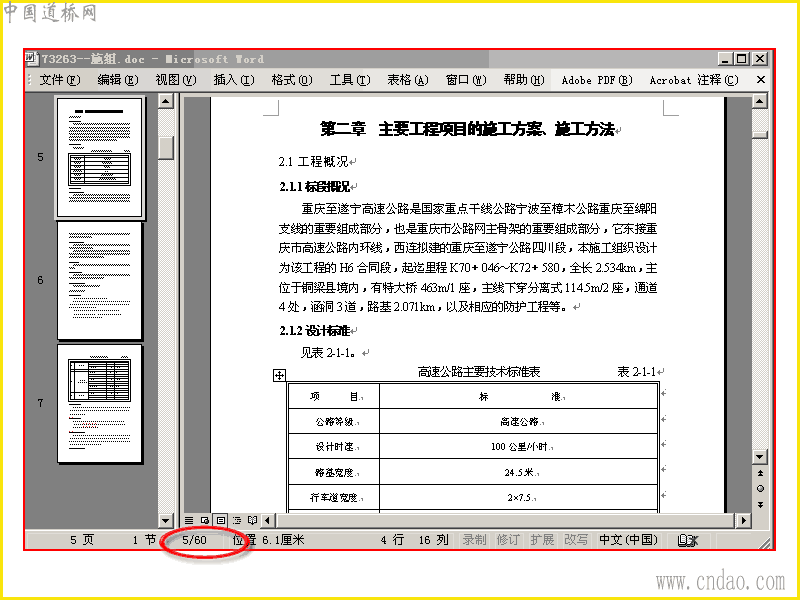Viewport: 800px width, 600px height.
Task: Open the 文件(F) menu
Action: [x=60, y=80]
